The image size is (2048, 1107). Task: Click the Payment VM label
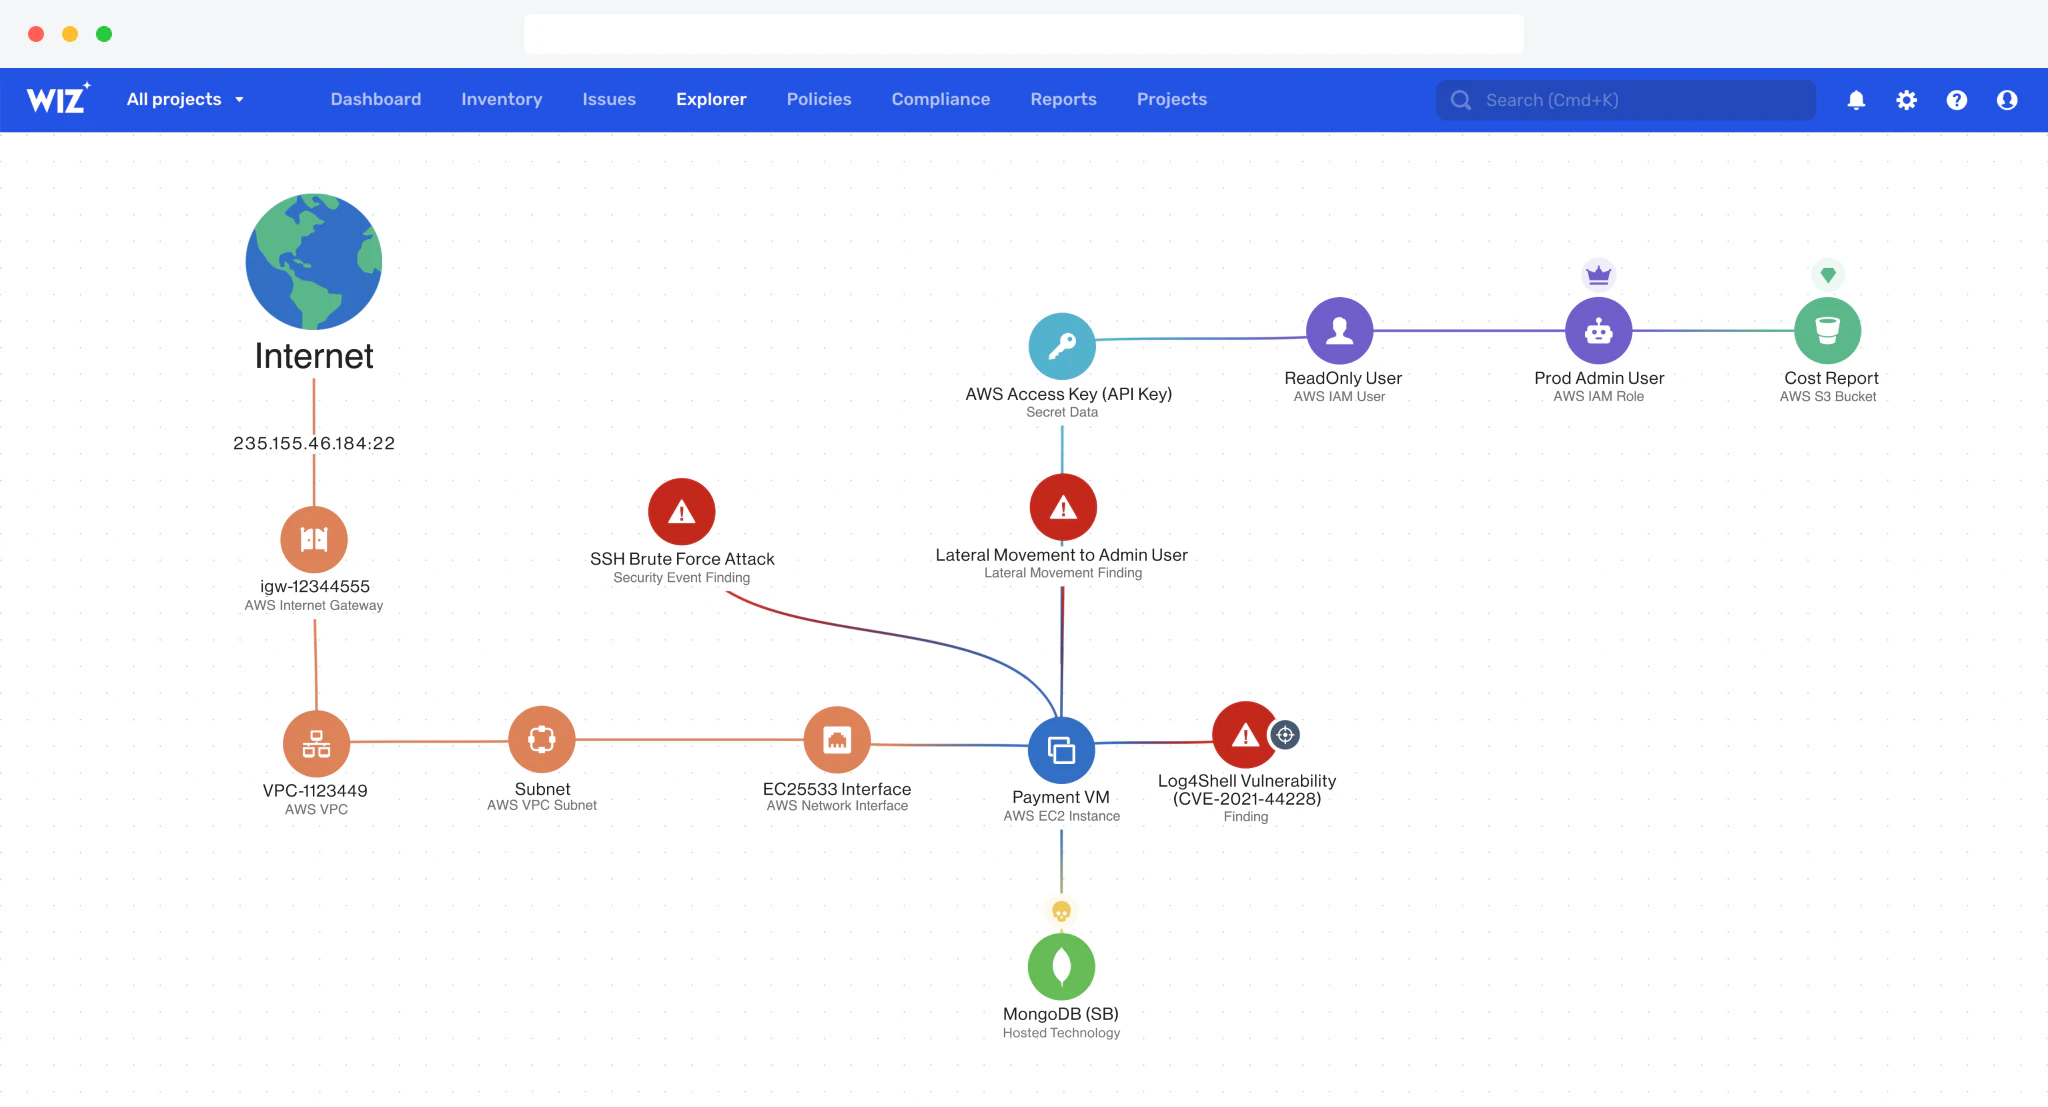pyautogui.click(x=1061, y=797)
